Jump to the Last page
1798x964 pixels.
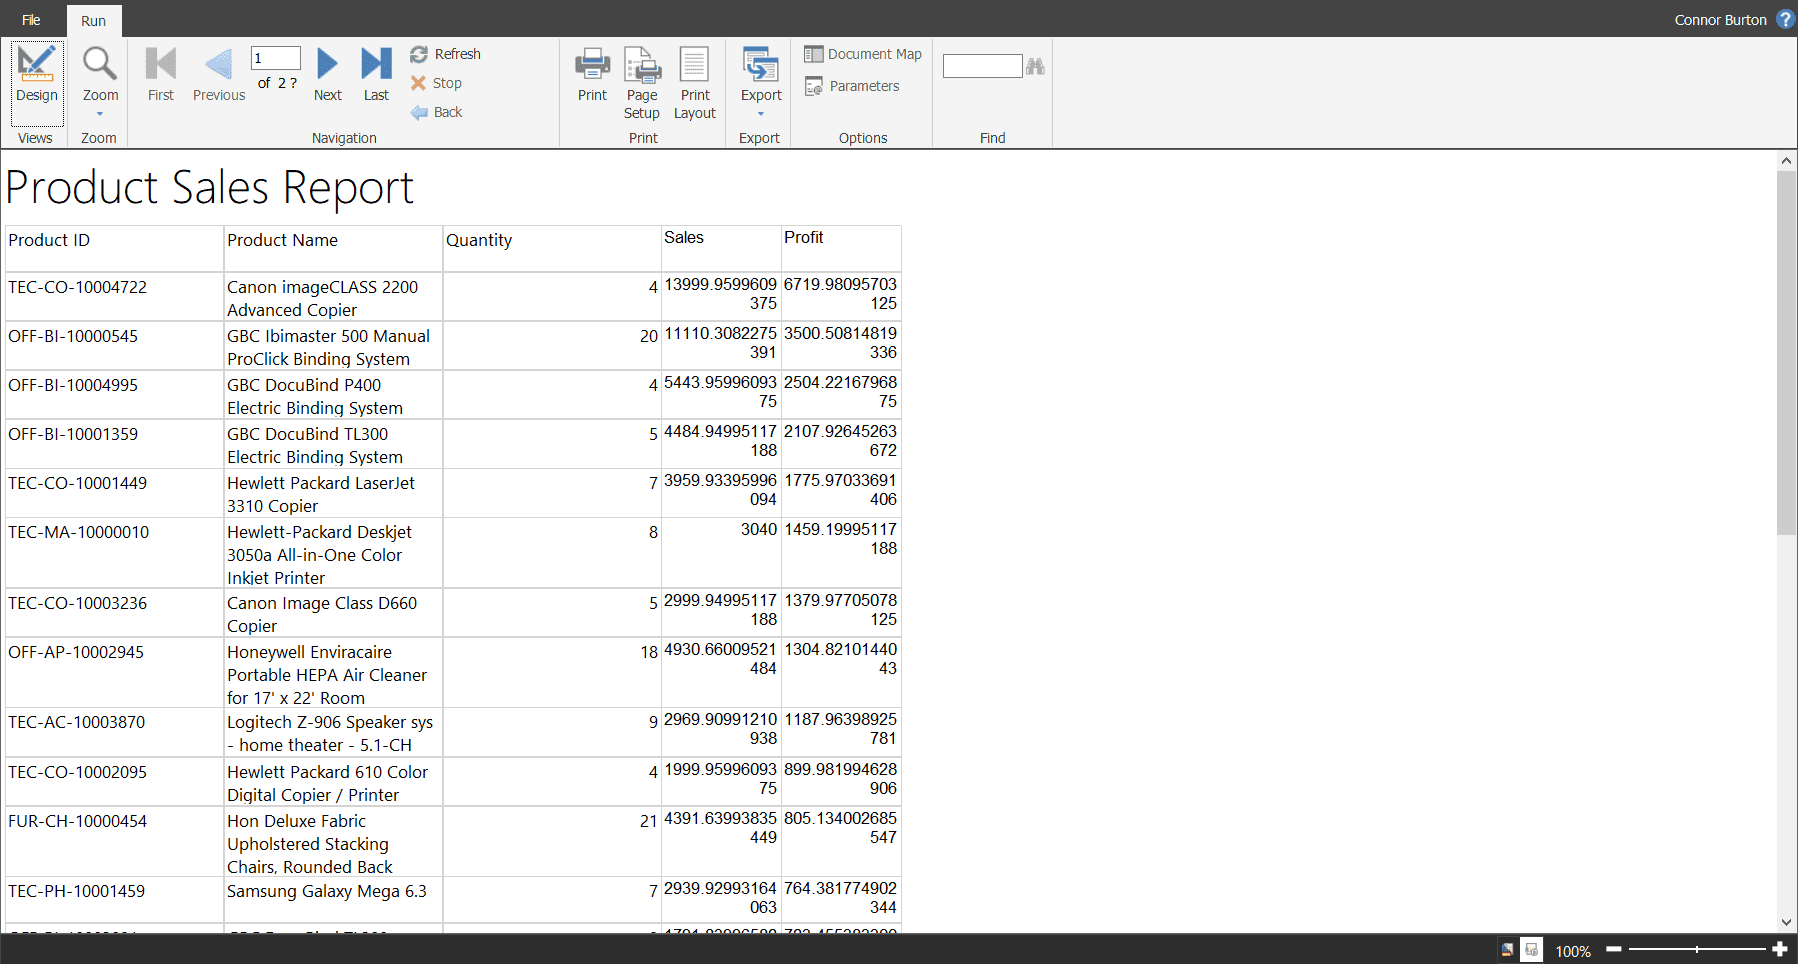(376, 76)
